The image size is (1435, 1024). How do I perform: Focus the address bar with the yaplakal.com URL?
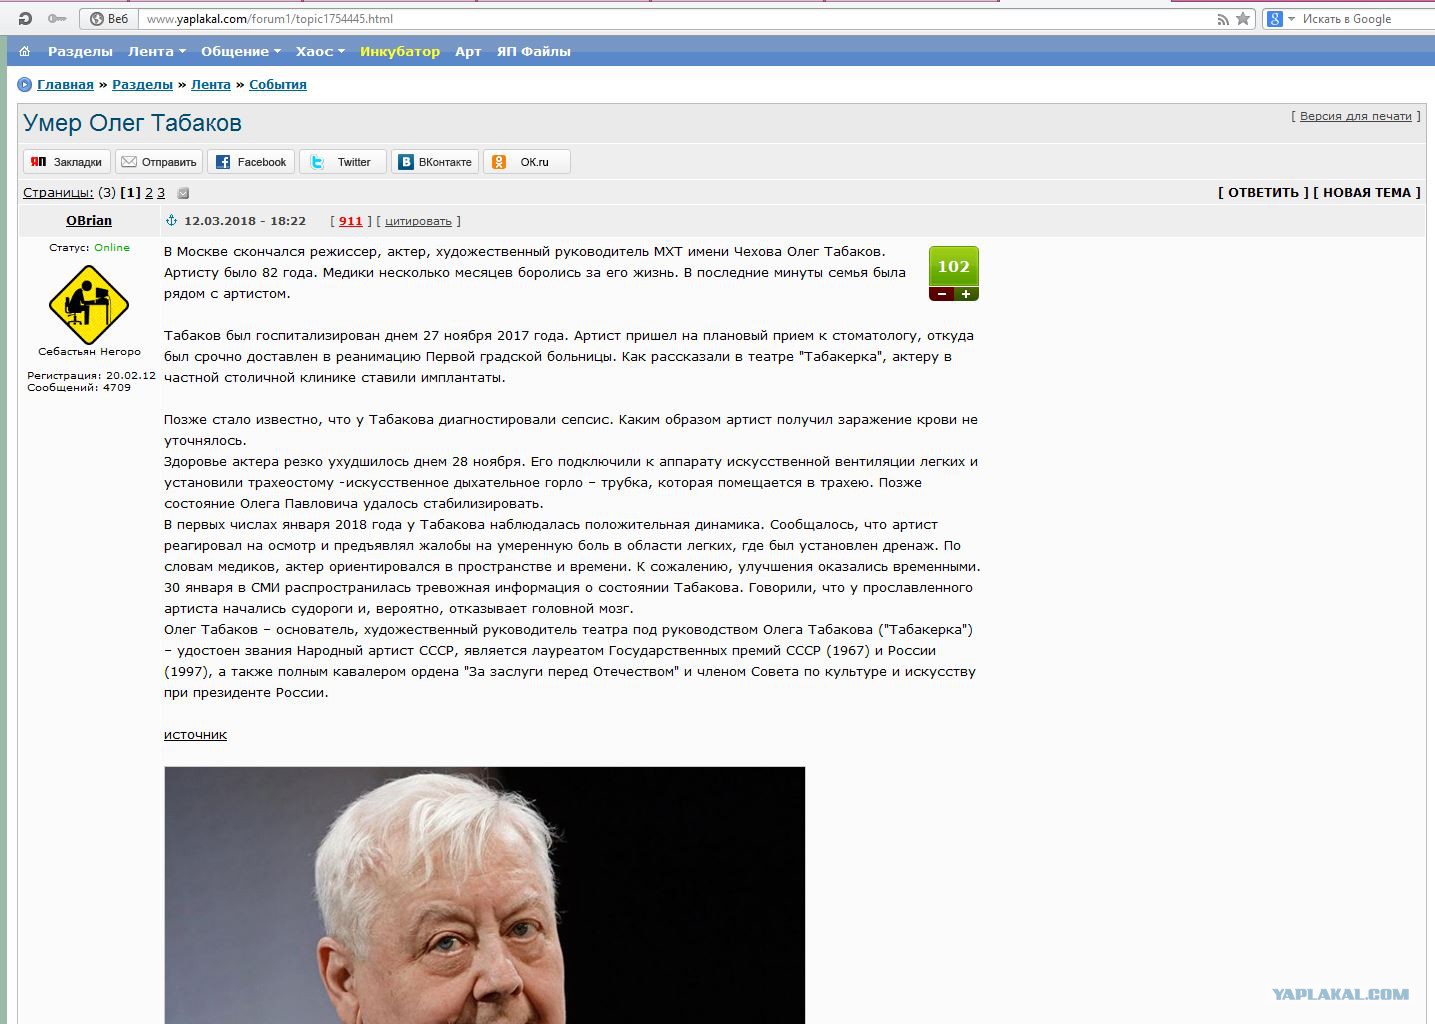(x=675, y=19)
